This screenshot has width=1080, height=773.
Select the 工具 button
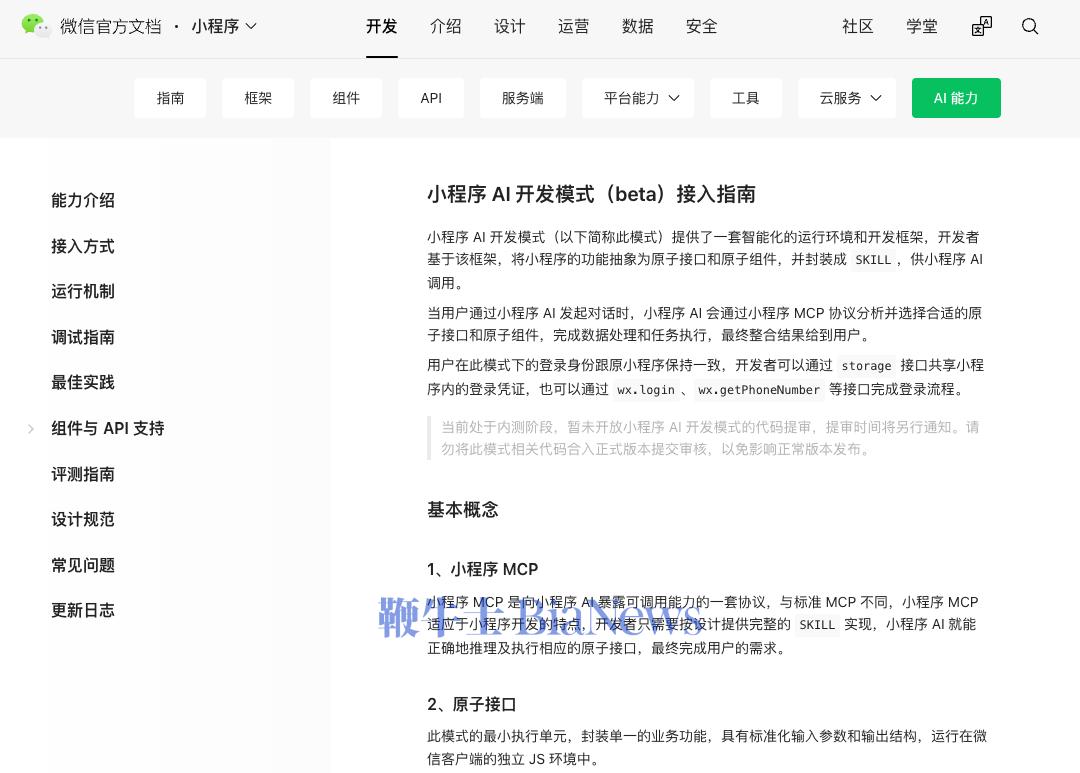pos(746,98)
